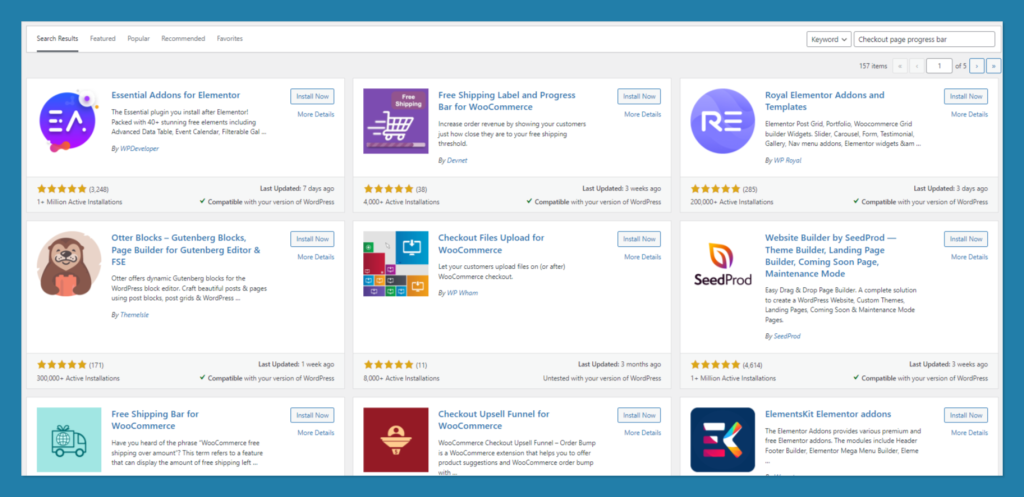1024x497 pixels.
Task: Open WP Wham author link
Action: (462, 293)
